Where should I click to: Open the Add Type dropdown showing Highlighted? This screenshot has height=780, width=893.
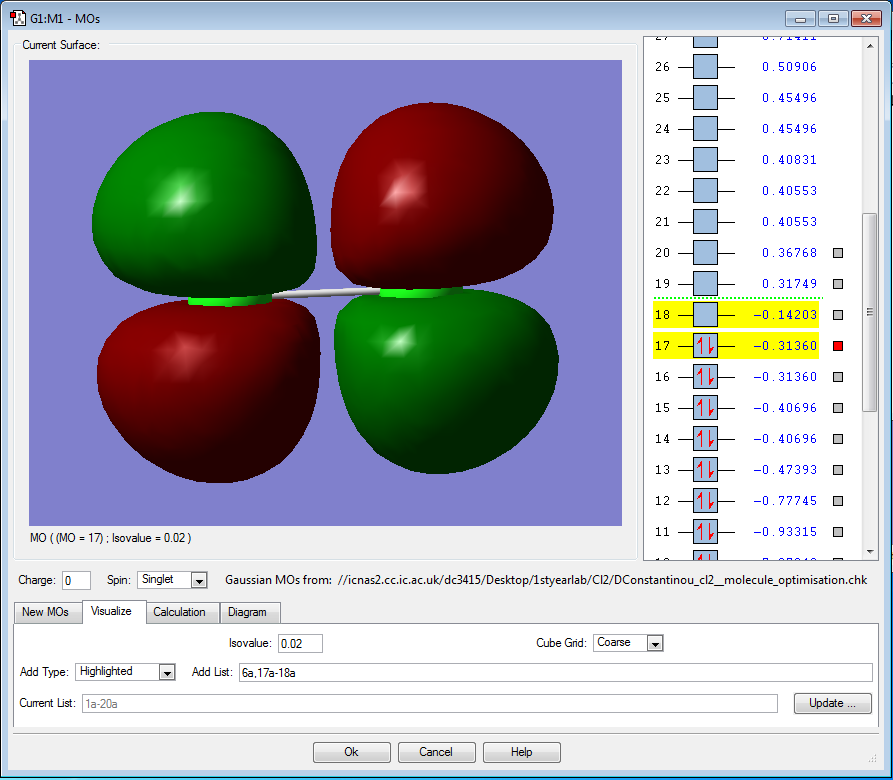pos(166,672)
